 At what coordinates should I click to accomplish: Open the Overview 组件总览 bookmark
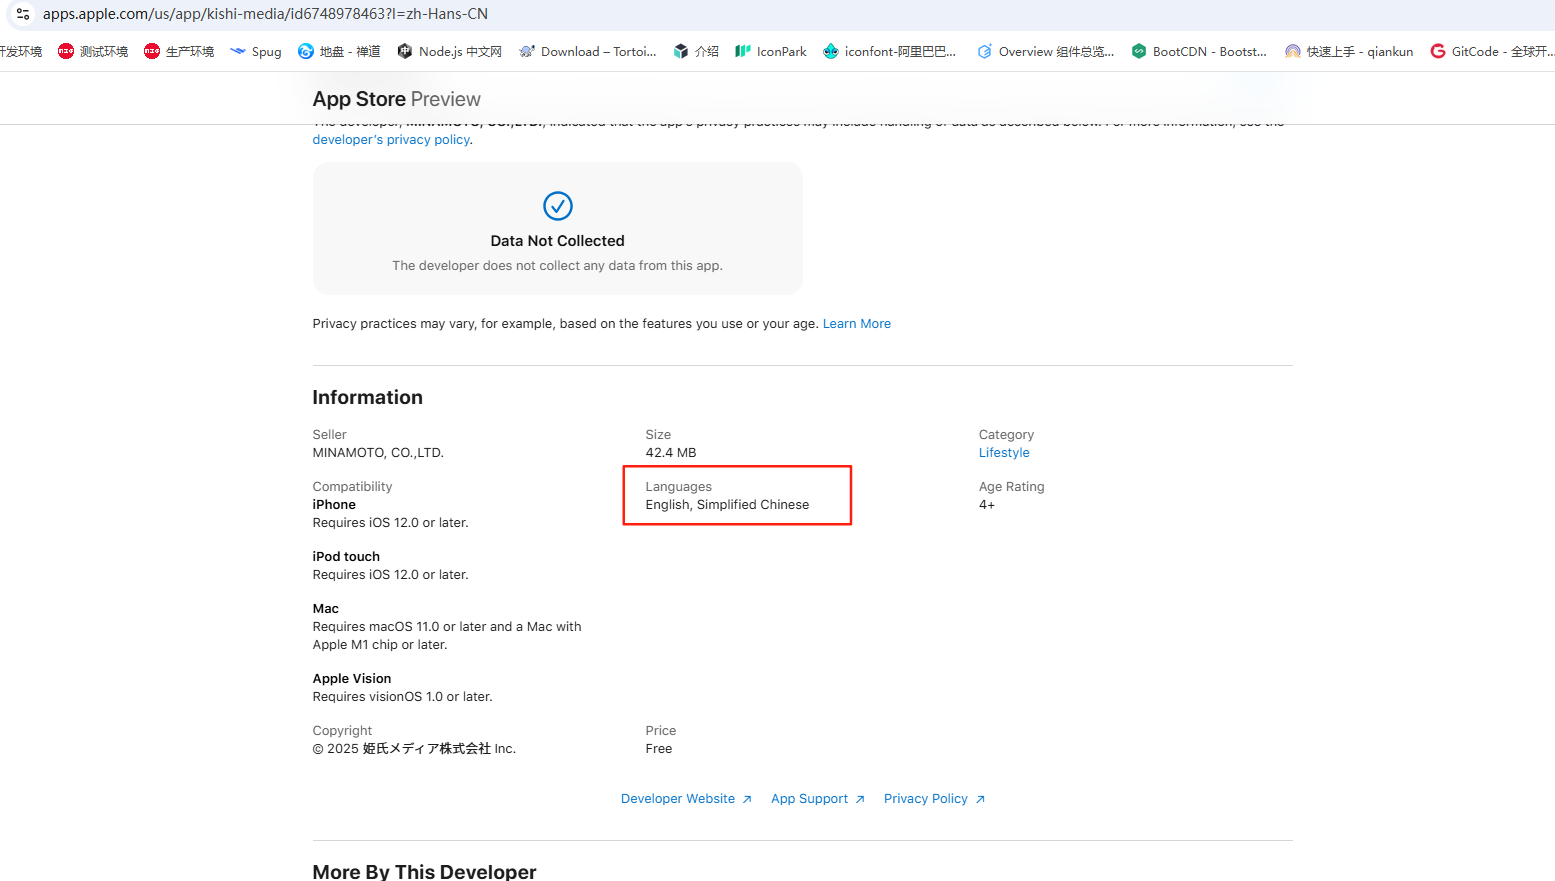pyautogui.click(x=1045, y=52)
